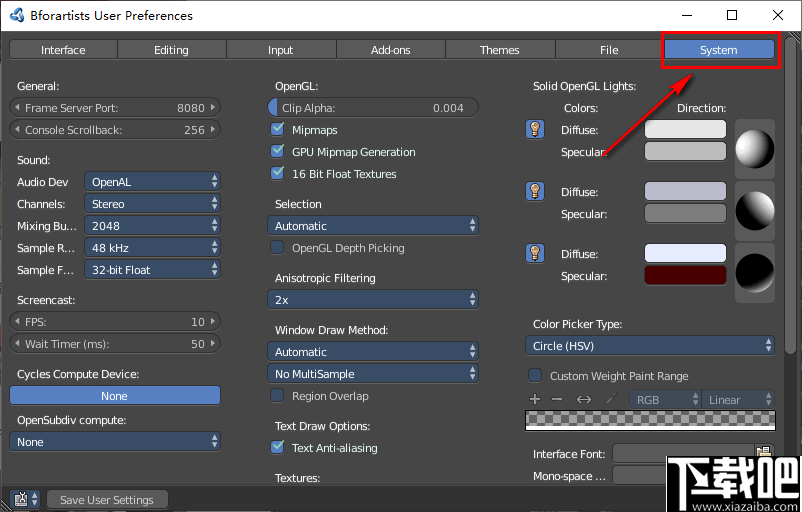Browse for Interface Font file

(764, 454)
